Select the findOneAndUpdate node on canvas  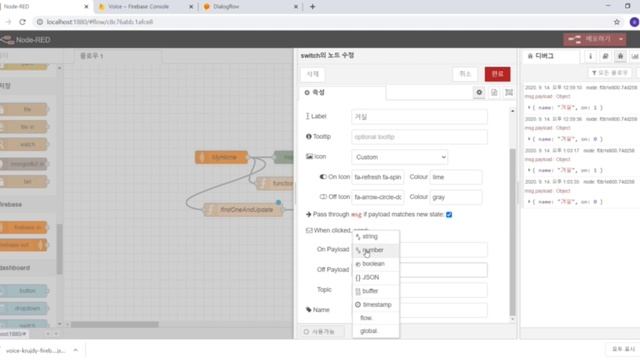[243, 210]
